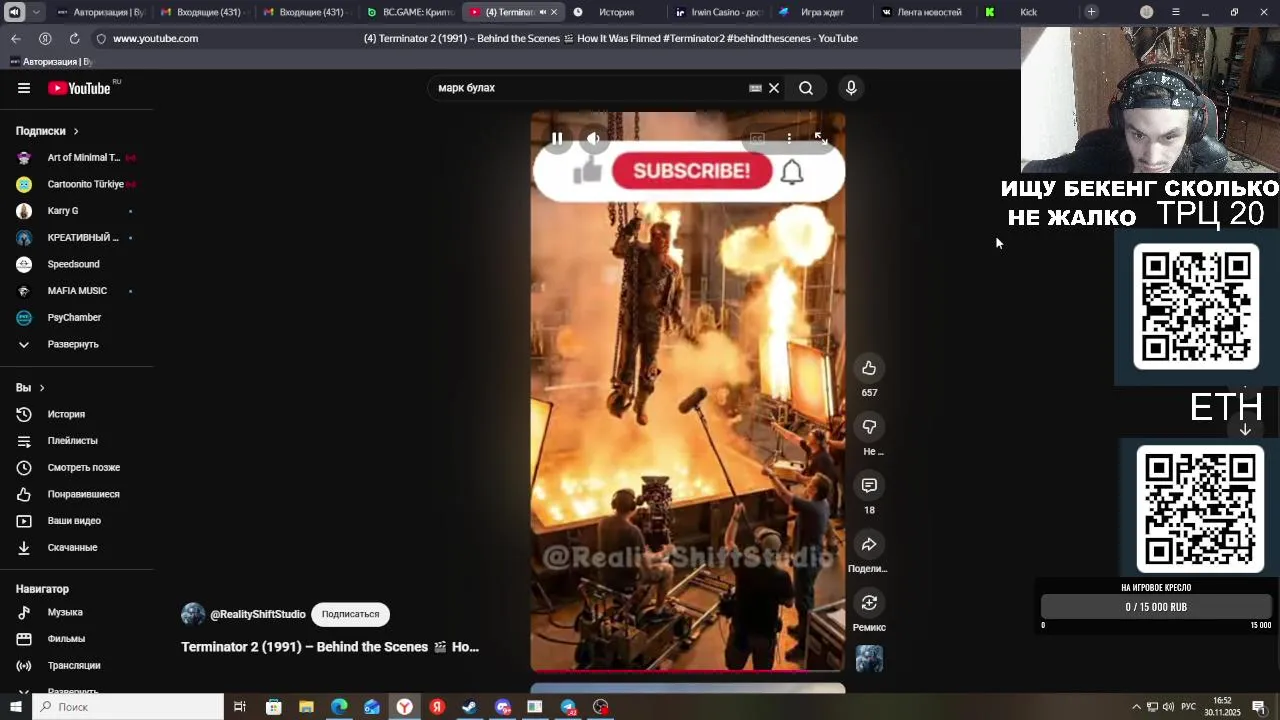
Task: Dislike the Short with the thumbs-down button
Action: pyautogui.click(x=869, y=427)
